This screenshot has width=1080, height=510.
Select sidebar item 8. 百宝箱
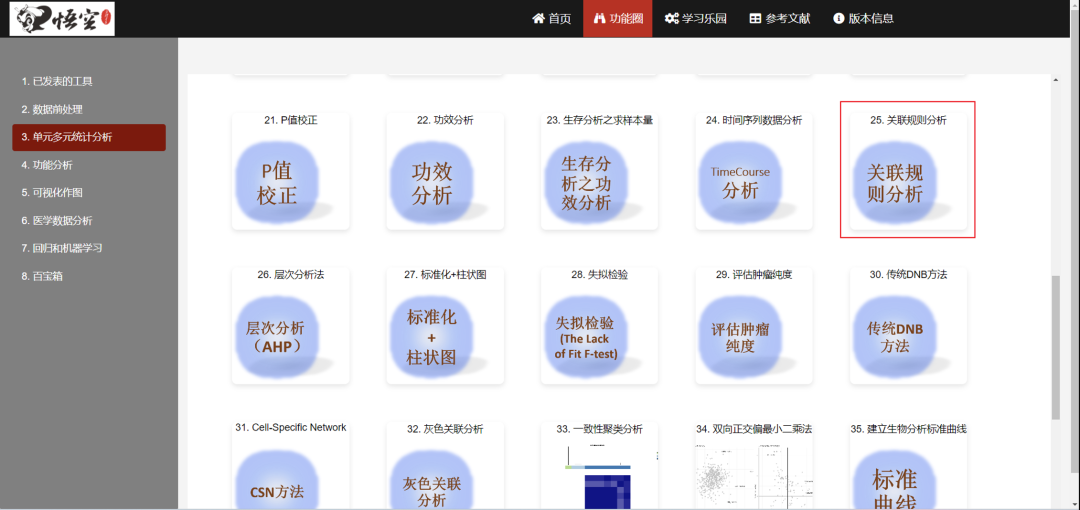click(x=89, y=276)
